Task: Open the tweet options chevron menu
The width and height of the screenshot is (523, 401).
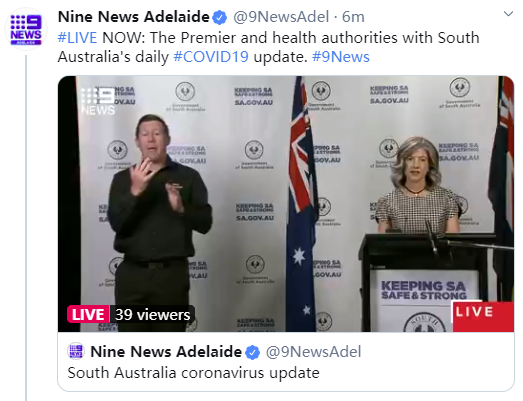Action: pos(508,14)
